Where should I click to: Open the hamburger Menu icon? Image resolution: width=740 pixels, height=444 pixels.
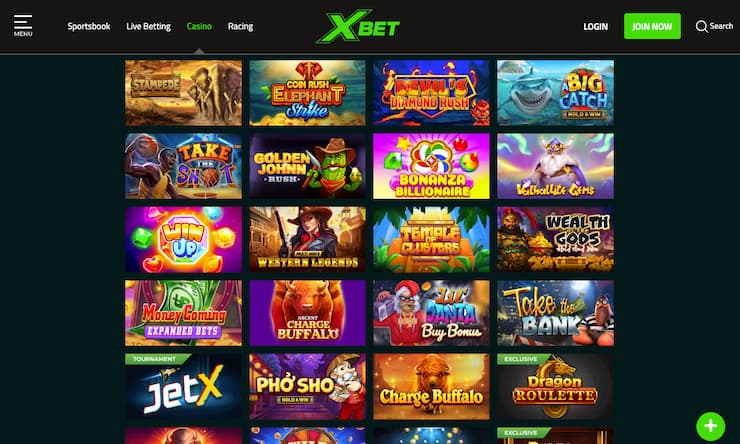click(23, 25)
